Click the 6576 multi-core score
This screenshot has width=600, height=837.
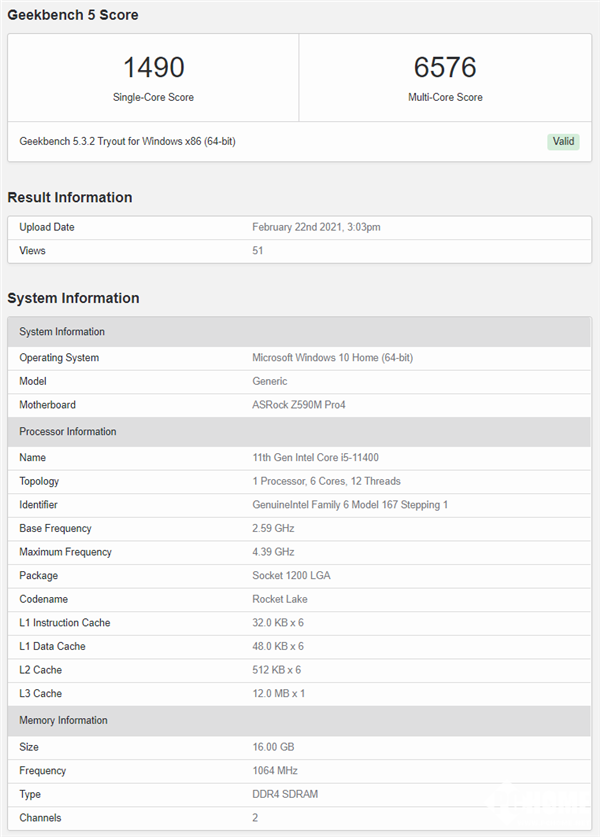click(x=445, y=68)
